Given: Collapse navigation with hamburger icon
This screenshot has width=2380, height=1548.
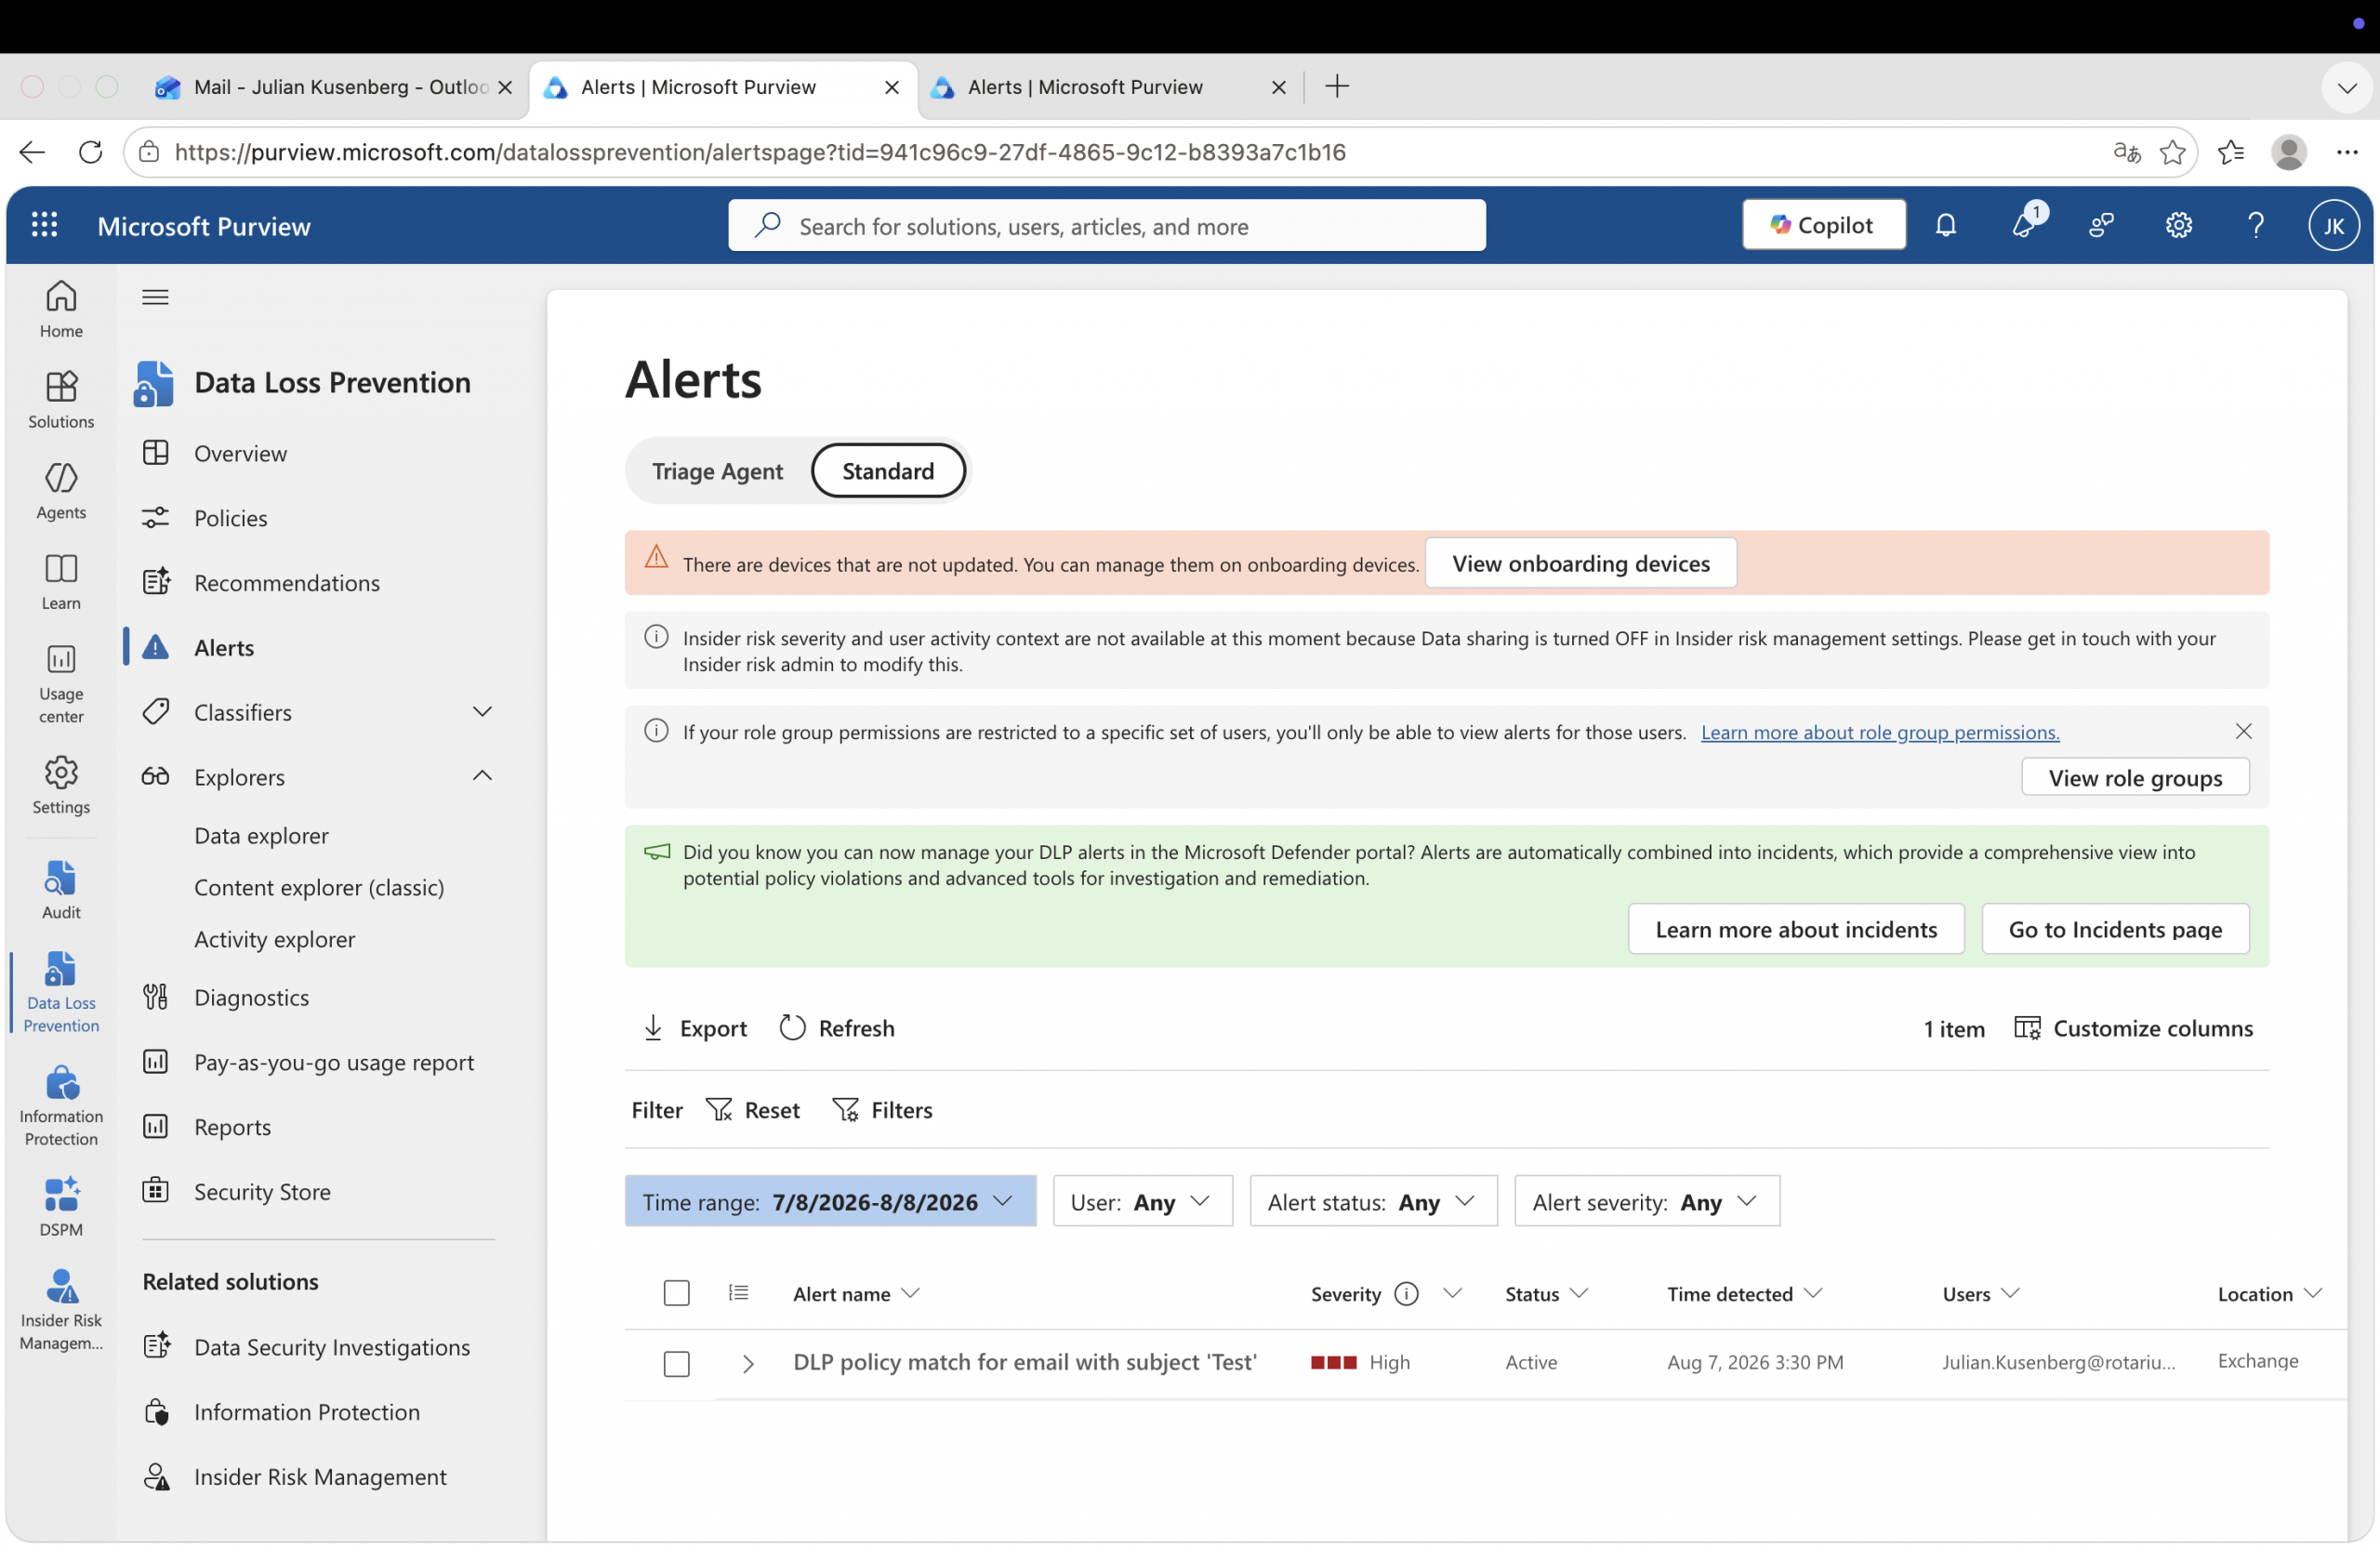Looking at the screenshot, I should click(x=155, y=297).
